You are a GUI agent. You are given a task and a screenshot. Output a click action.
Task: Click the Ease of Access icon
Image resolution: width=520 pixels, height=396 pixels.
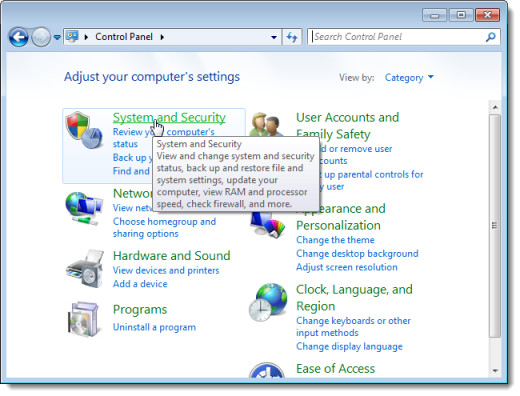(267, 370)
